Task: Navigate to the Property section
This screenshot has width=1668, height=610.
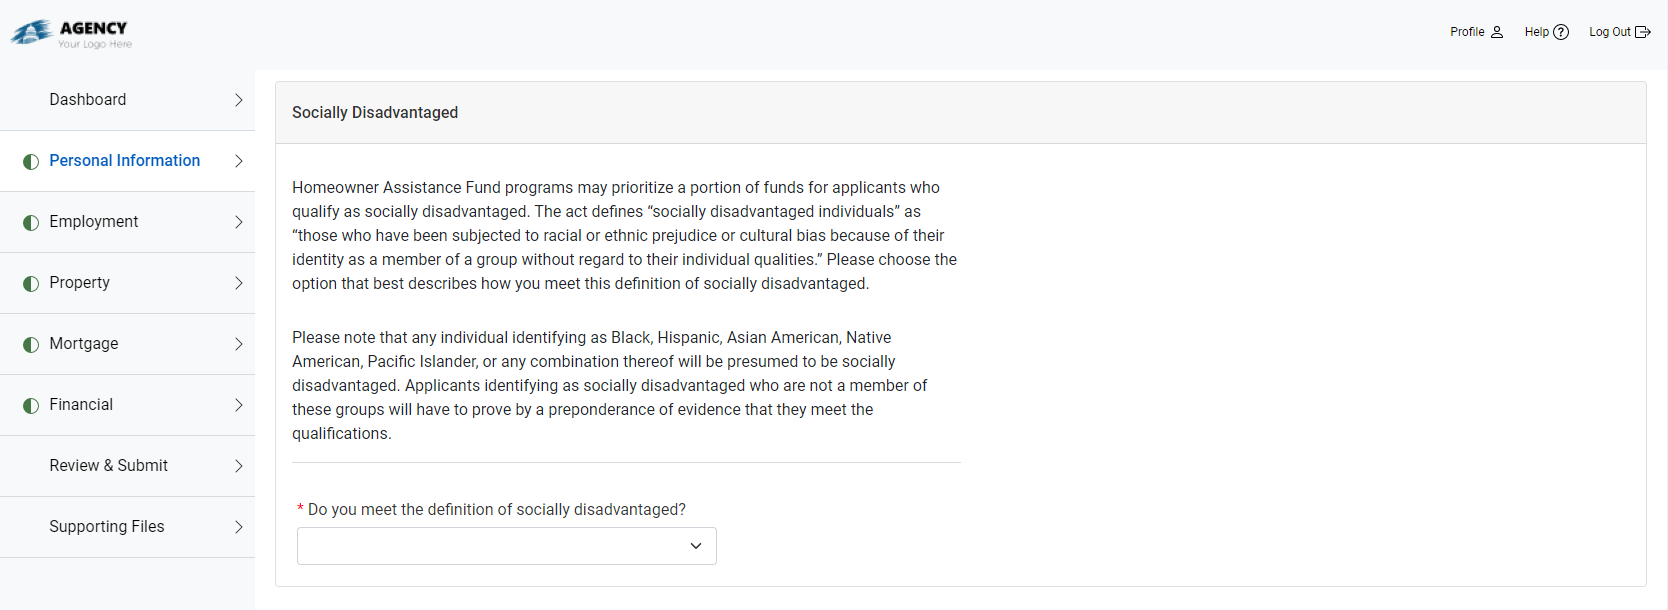Action: 80,282
